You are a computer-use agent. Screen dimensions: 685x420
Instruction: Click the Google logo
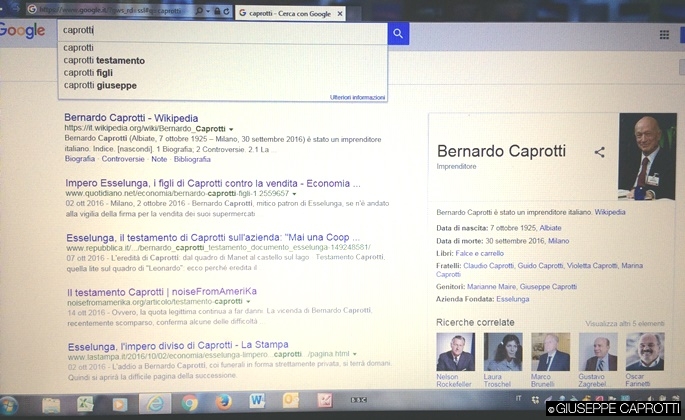22,31
